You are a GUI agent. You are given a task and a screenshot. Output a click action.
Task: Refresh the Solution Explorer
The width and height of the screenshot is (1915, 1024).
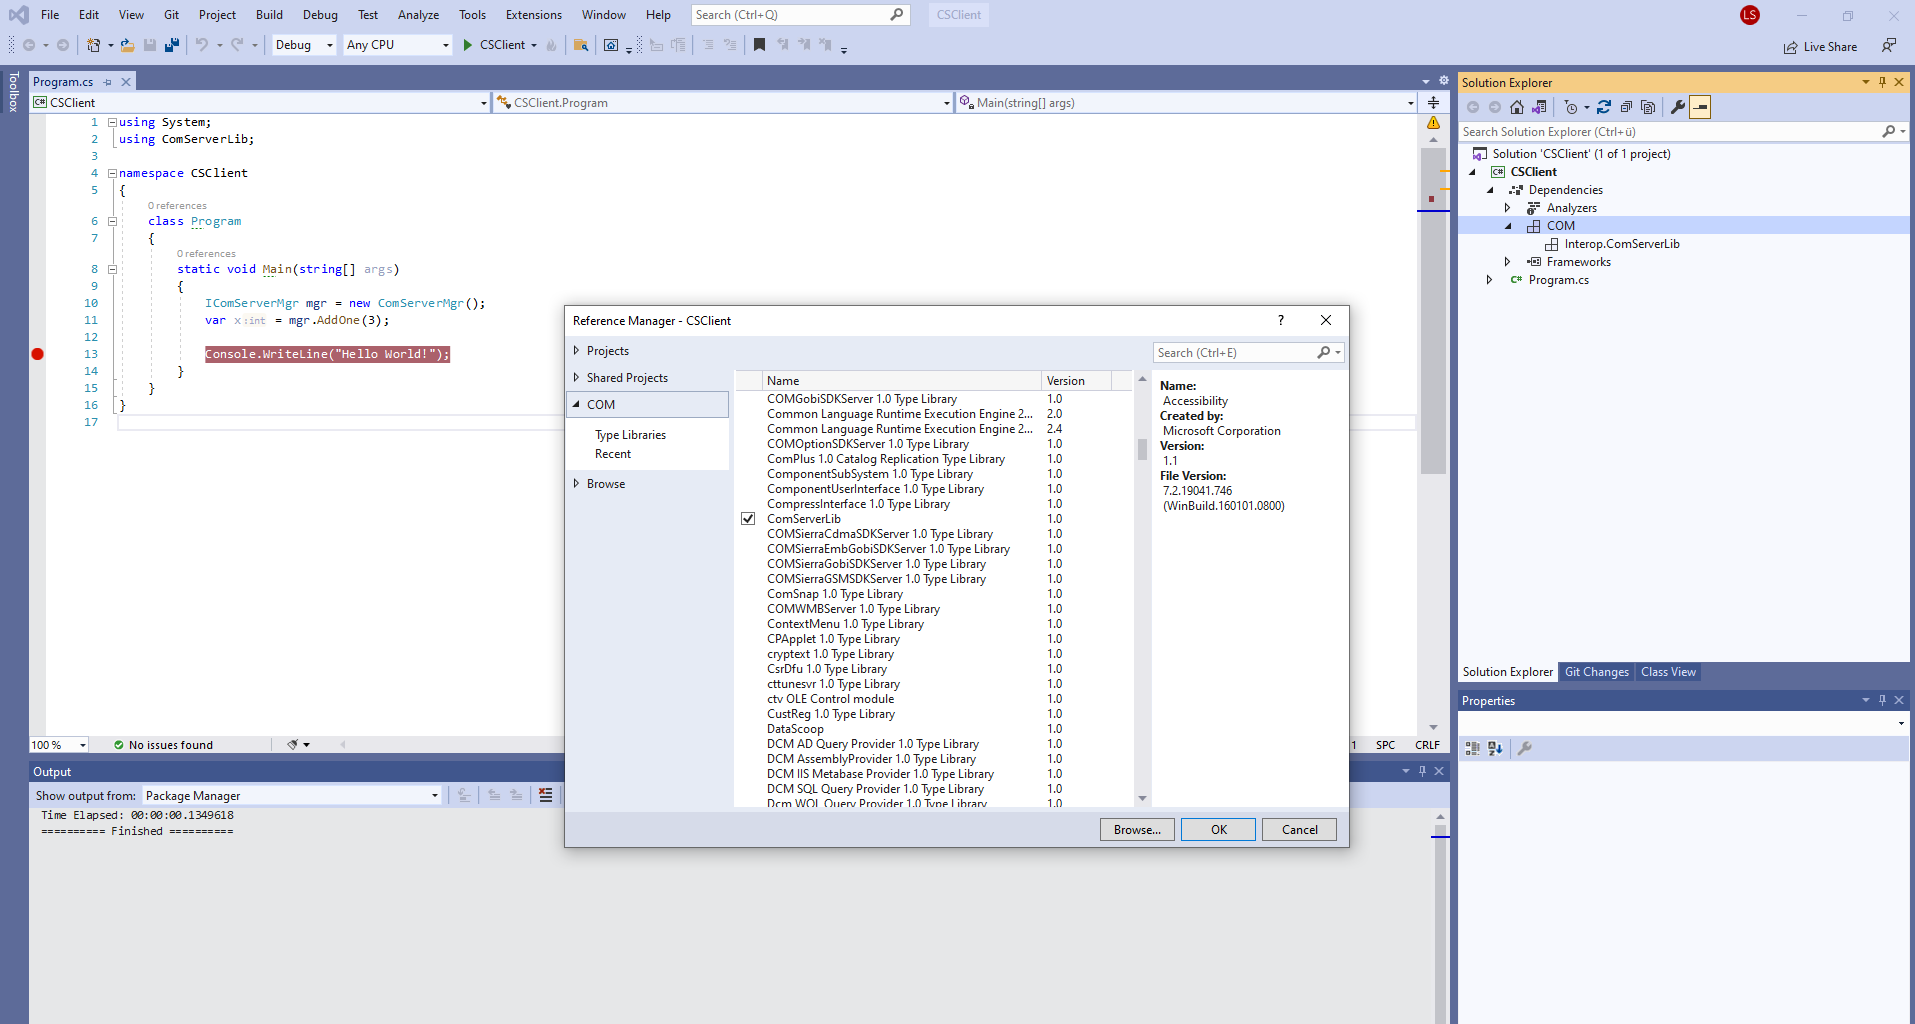coord(1604,107)
